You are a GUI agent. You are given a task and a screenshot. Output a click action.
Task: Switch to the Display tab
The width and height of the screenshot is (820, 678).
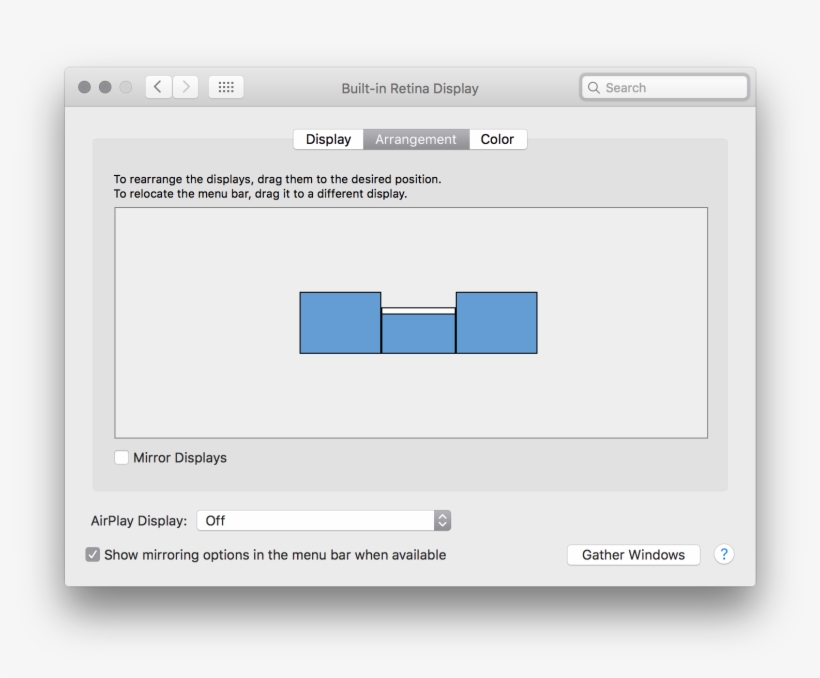328,139
